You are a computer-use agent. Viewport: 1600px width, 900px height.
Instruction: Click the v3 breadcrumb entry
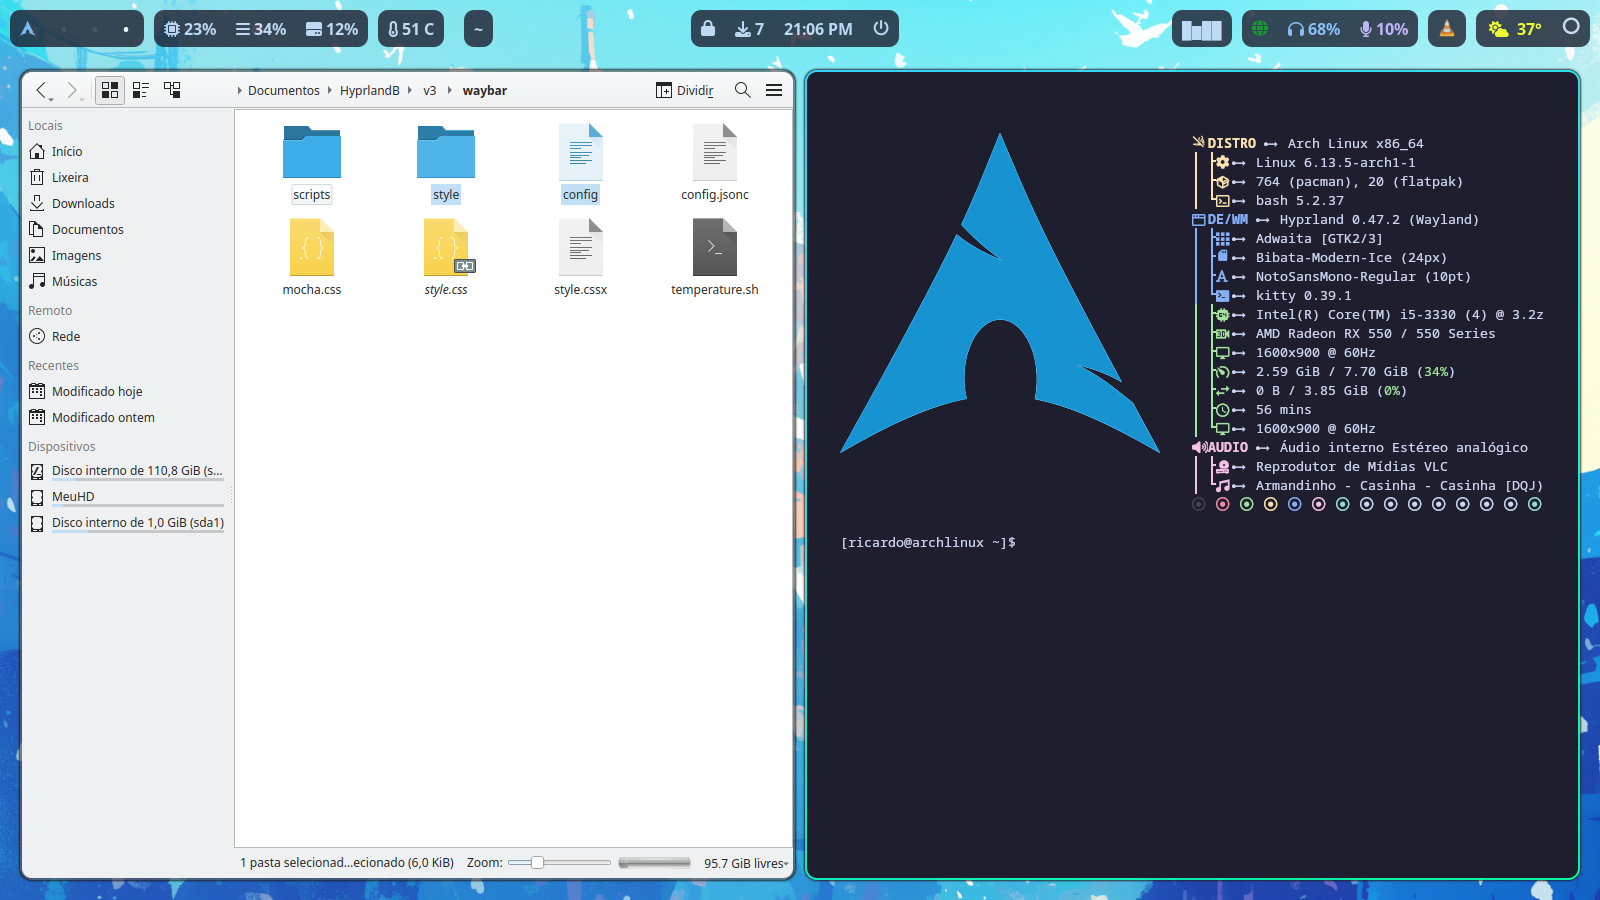(x=430, y=90)
